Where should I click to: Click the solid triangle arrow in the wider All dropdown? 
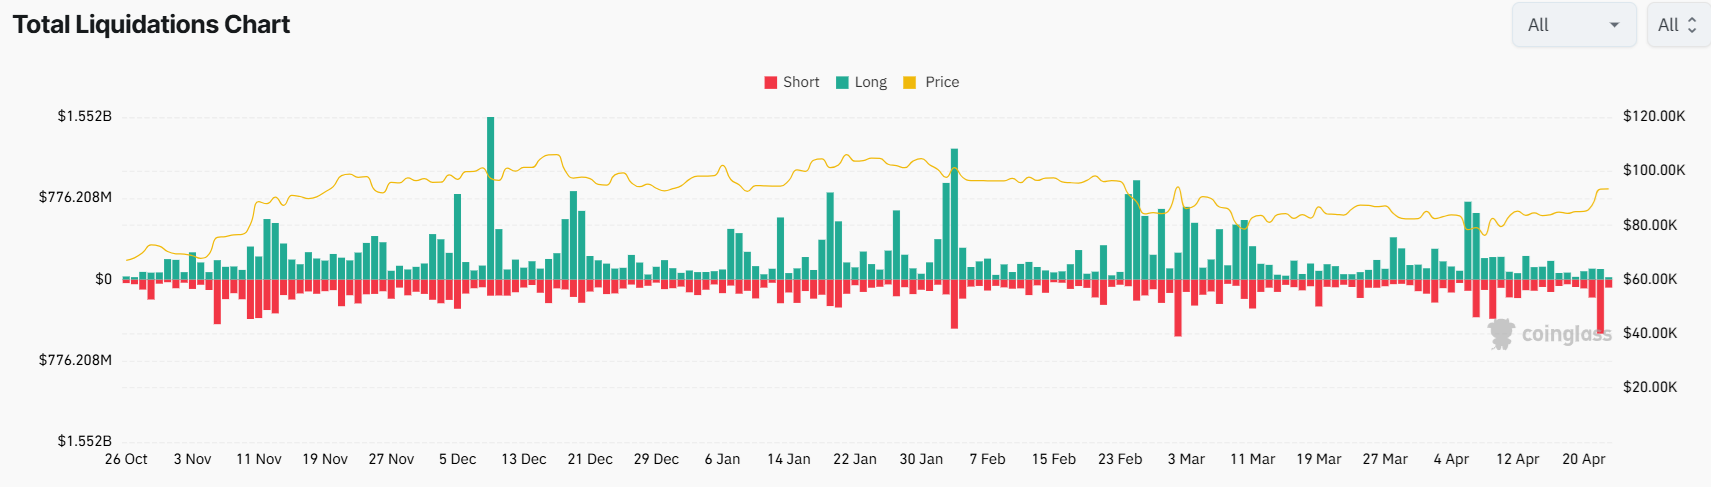point(1614,25)
